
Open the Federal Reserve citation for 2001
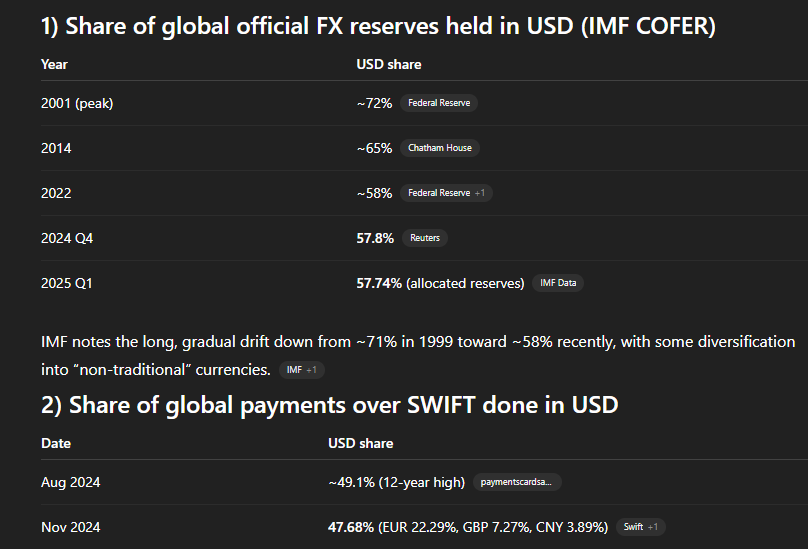pos(438,103)
